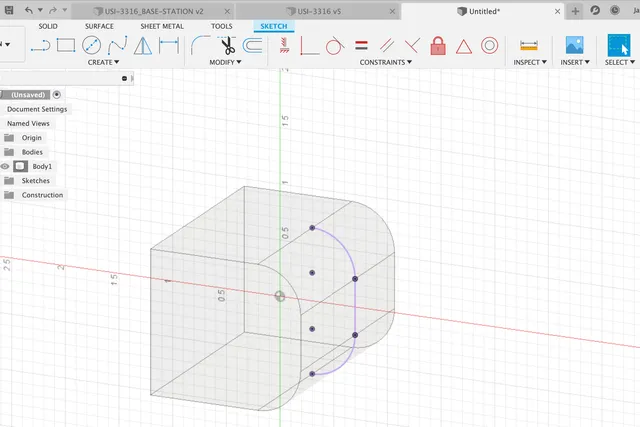Open the redo history dropdown arrow
The image size is (640, 427).
click(x=64, y=10)
